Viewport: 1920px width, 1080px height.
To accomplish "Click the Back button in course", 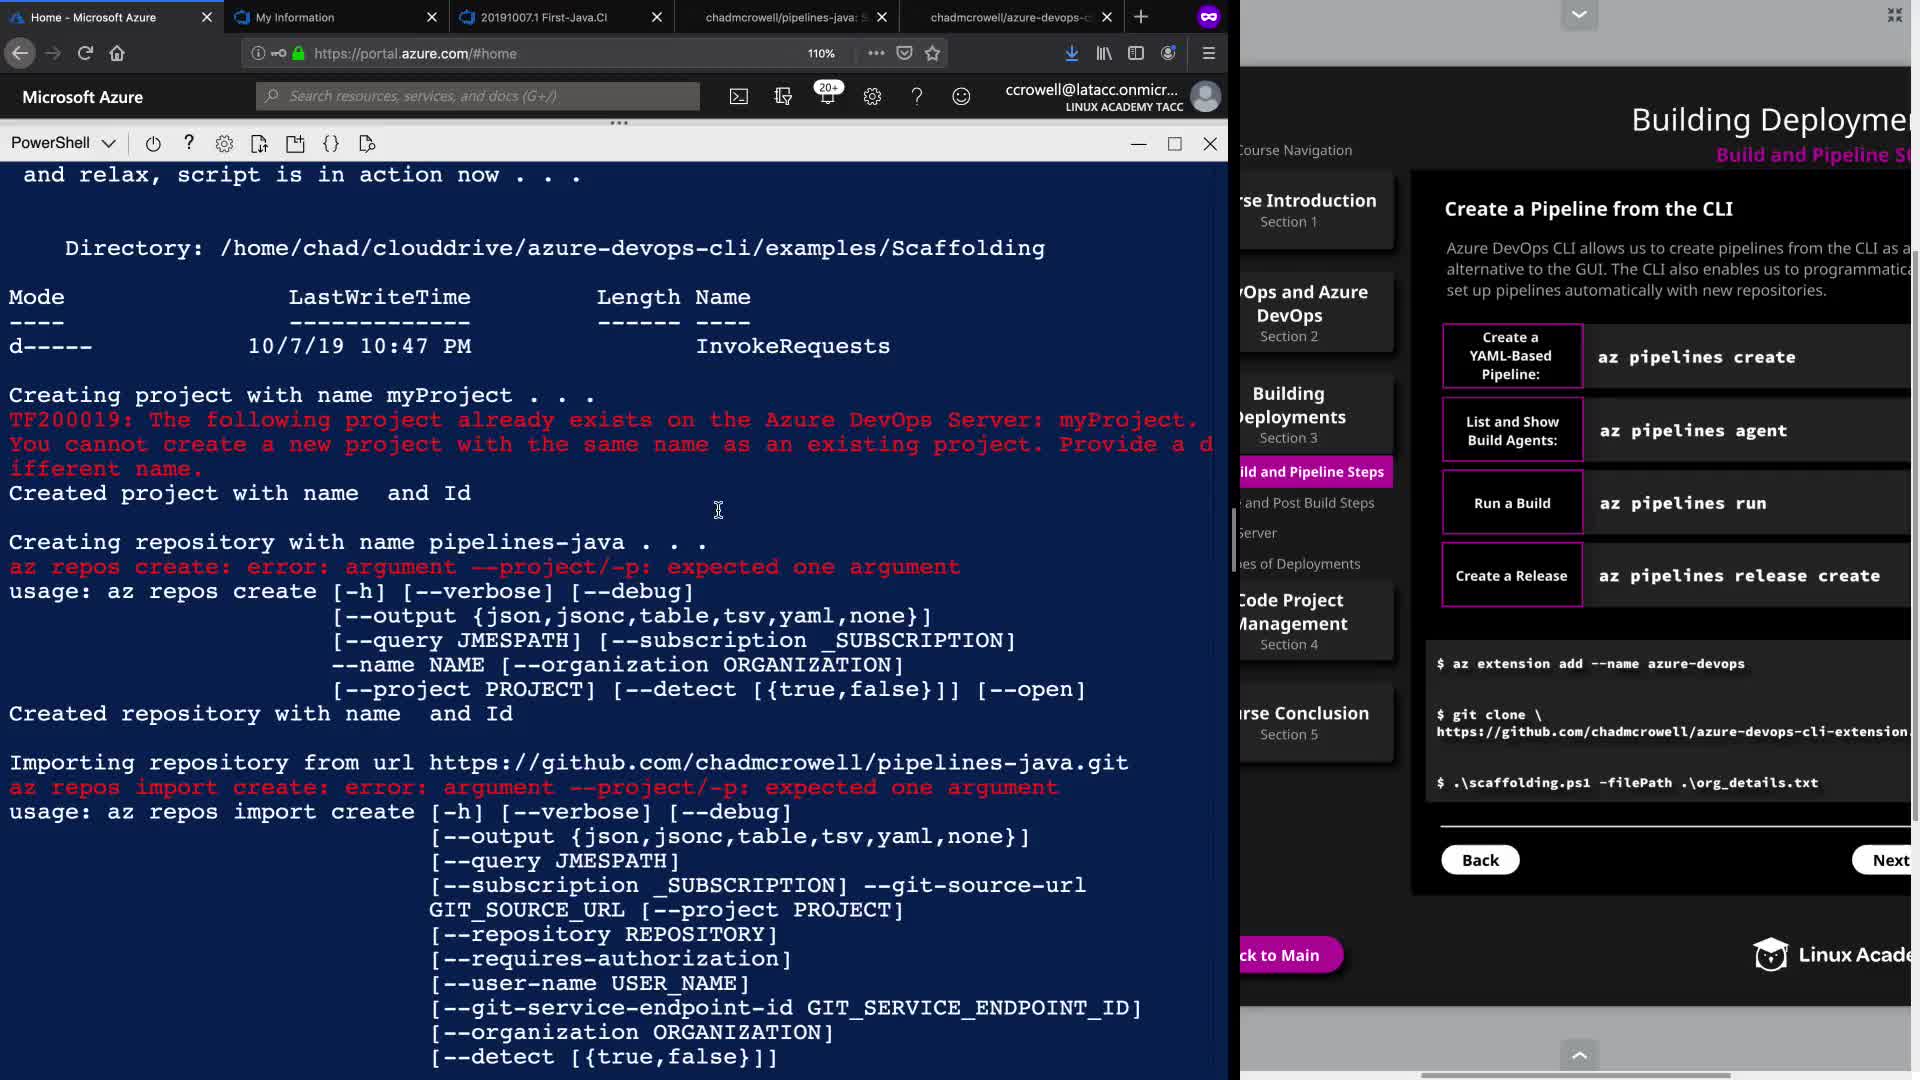I will [x=1480, y=860].
